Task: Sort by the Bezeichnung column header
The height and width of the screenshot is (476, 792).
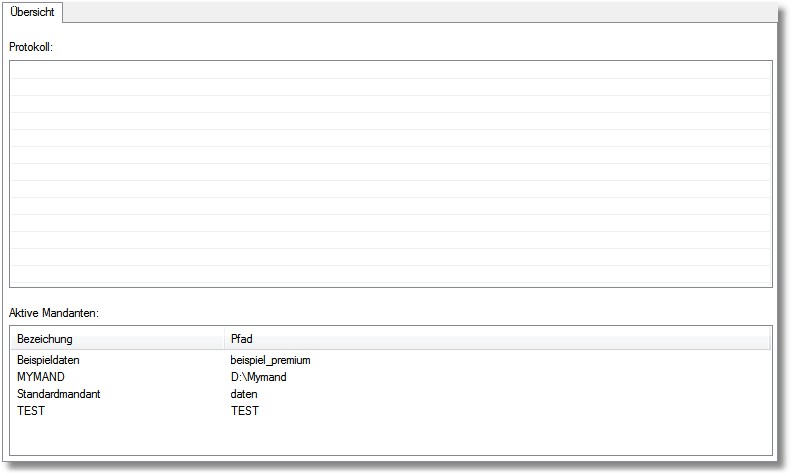Action: pos(45,339)
